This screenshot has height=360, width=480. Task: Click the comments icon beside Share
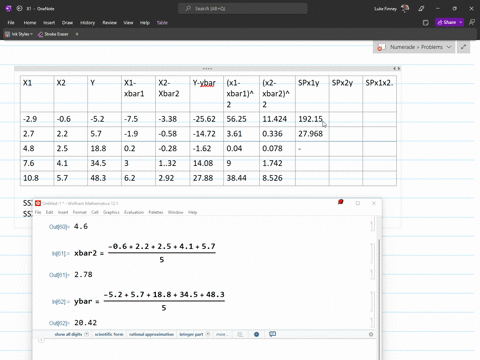pyautogui.click(x=472, y=22)
